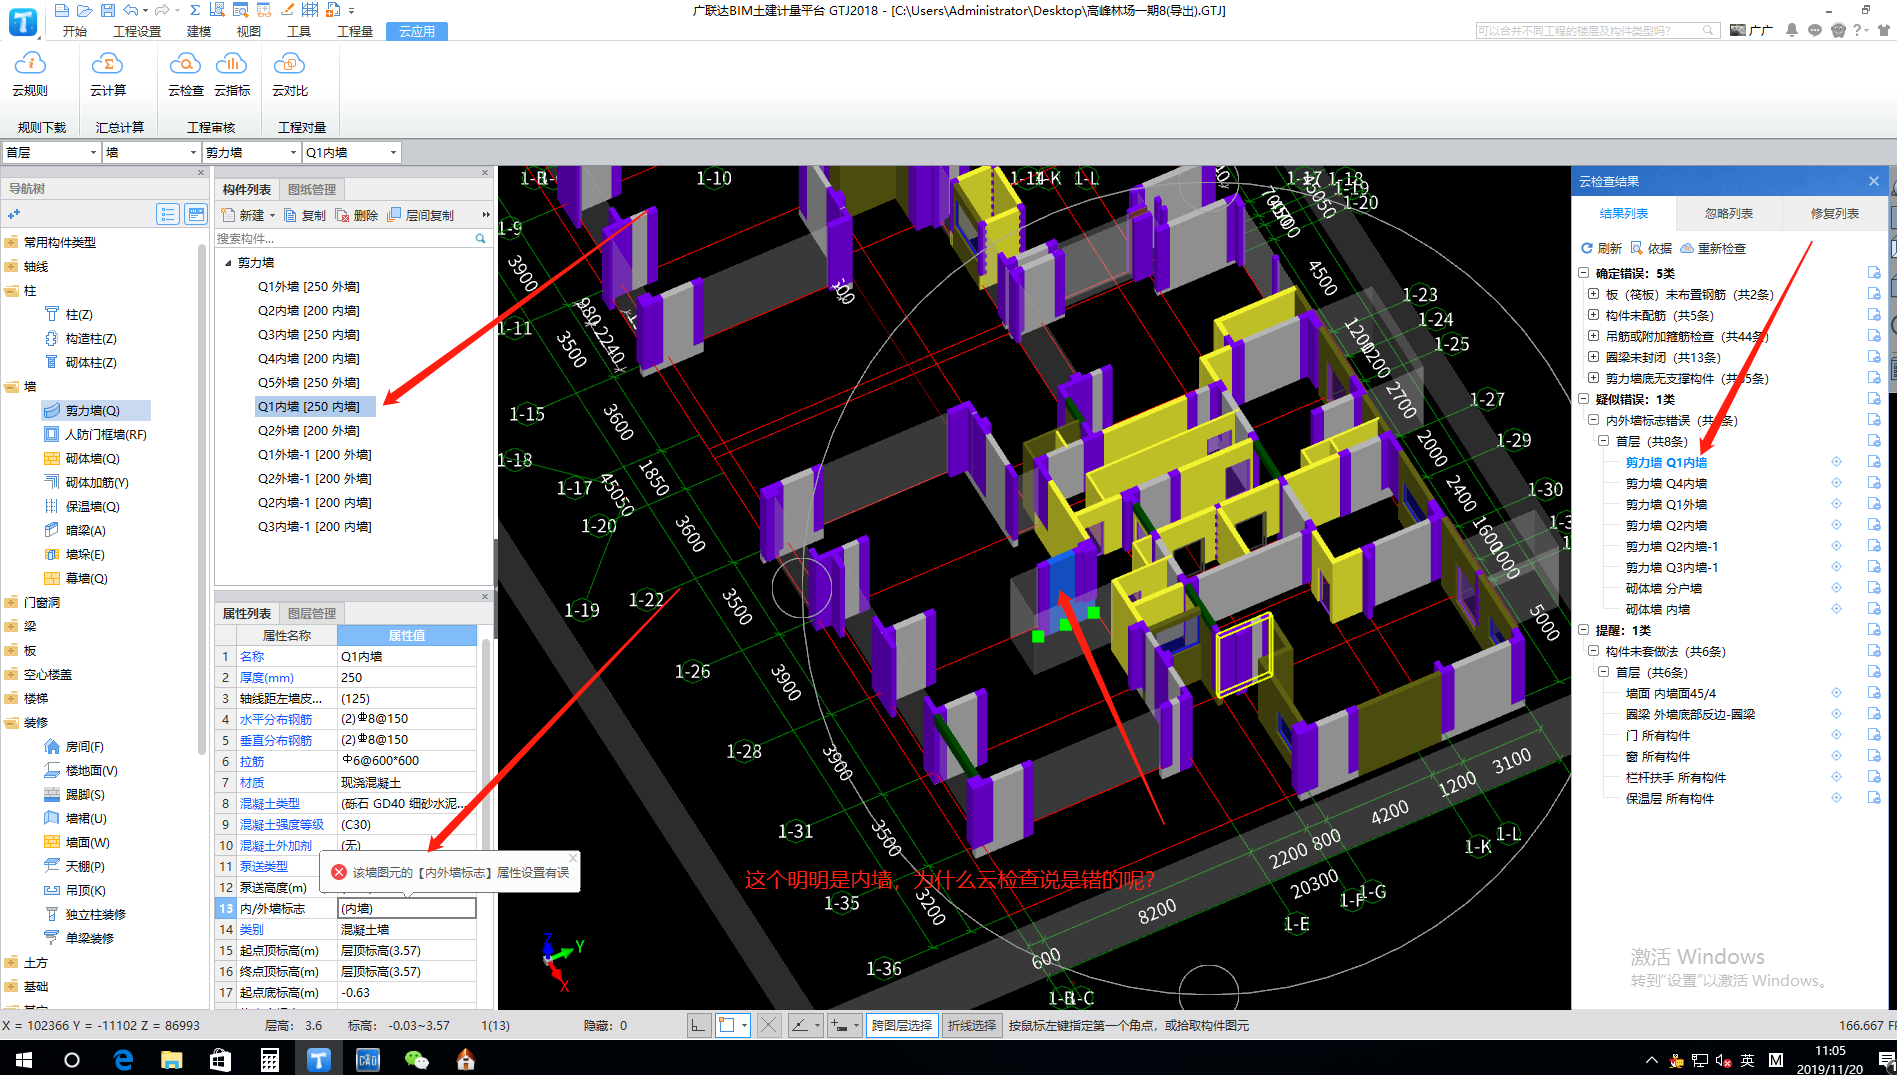Open the 工程设置 ribbon tab

137,31
